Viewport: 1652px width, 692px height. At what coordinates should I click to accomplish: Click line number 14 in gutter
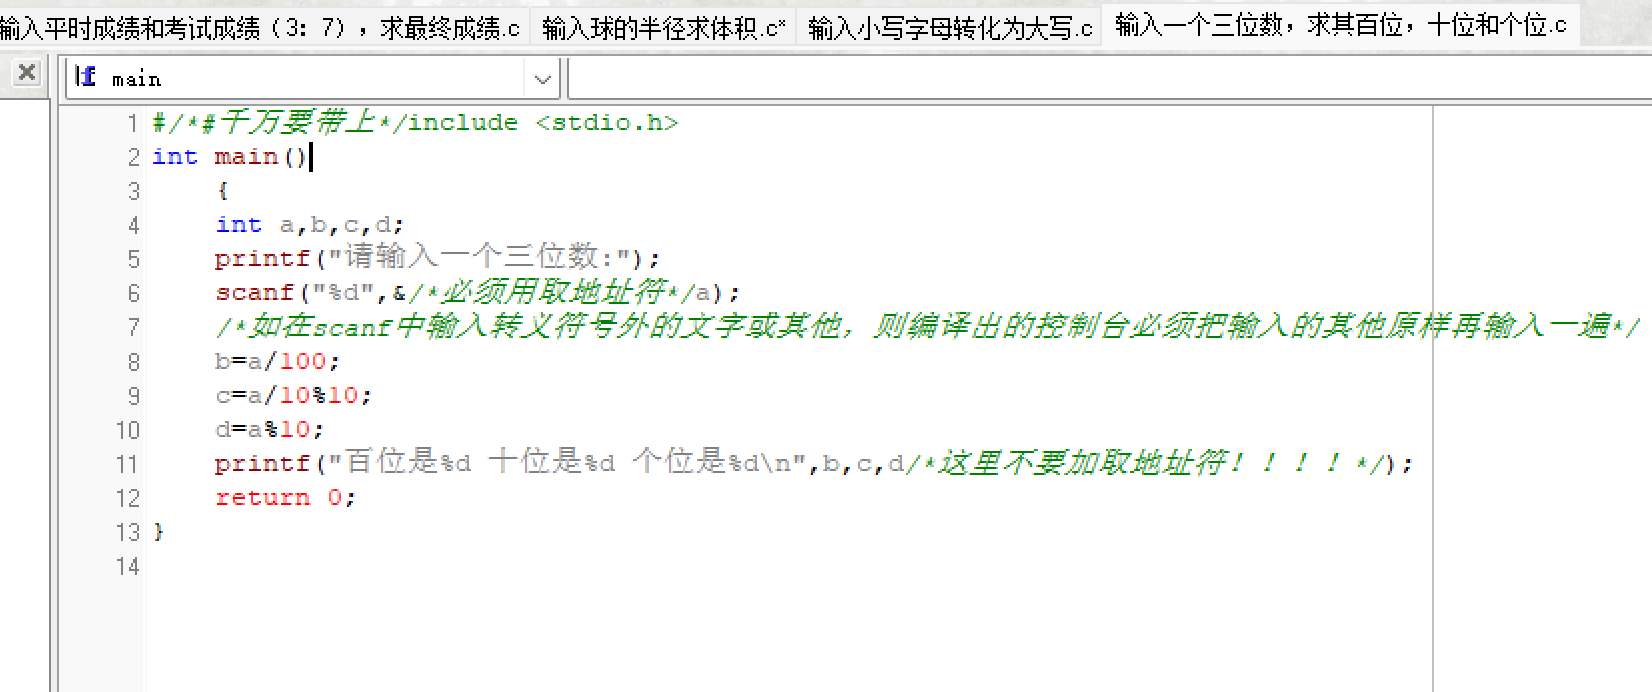coord(127,566)
